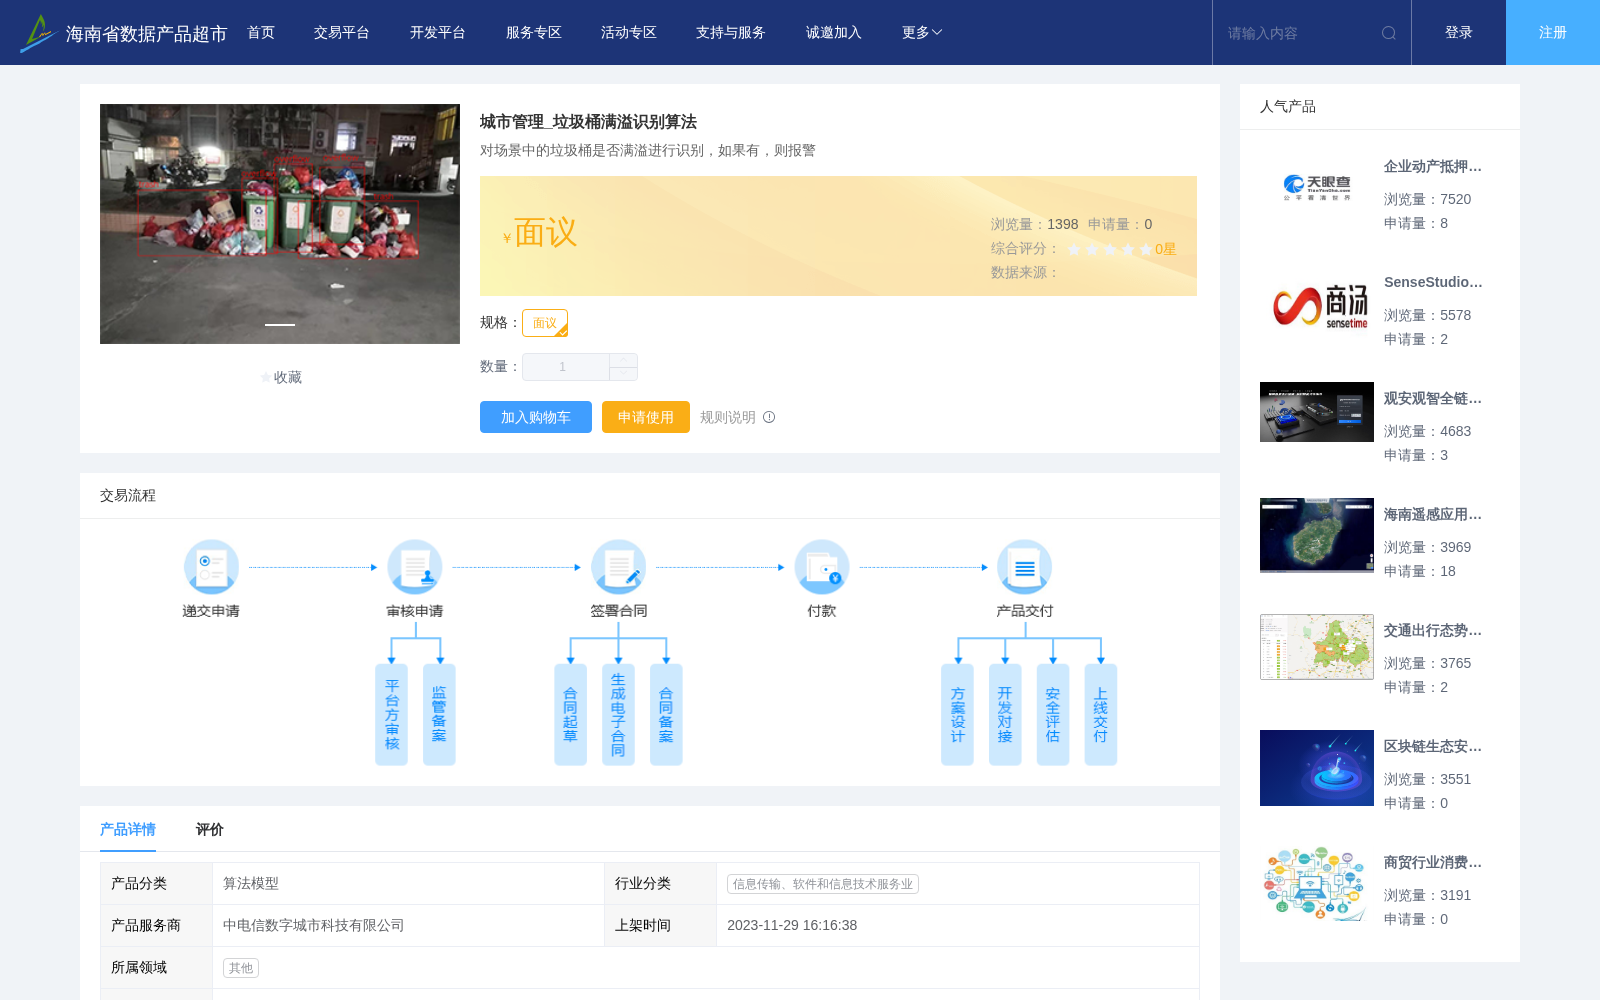Click the 其他 domain tag
Viewport: 1600px width, 1000px height.
(x=241, y=968)
